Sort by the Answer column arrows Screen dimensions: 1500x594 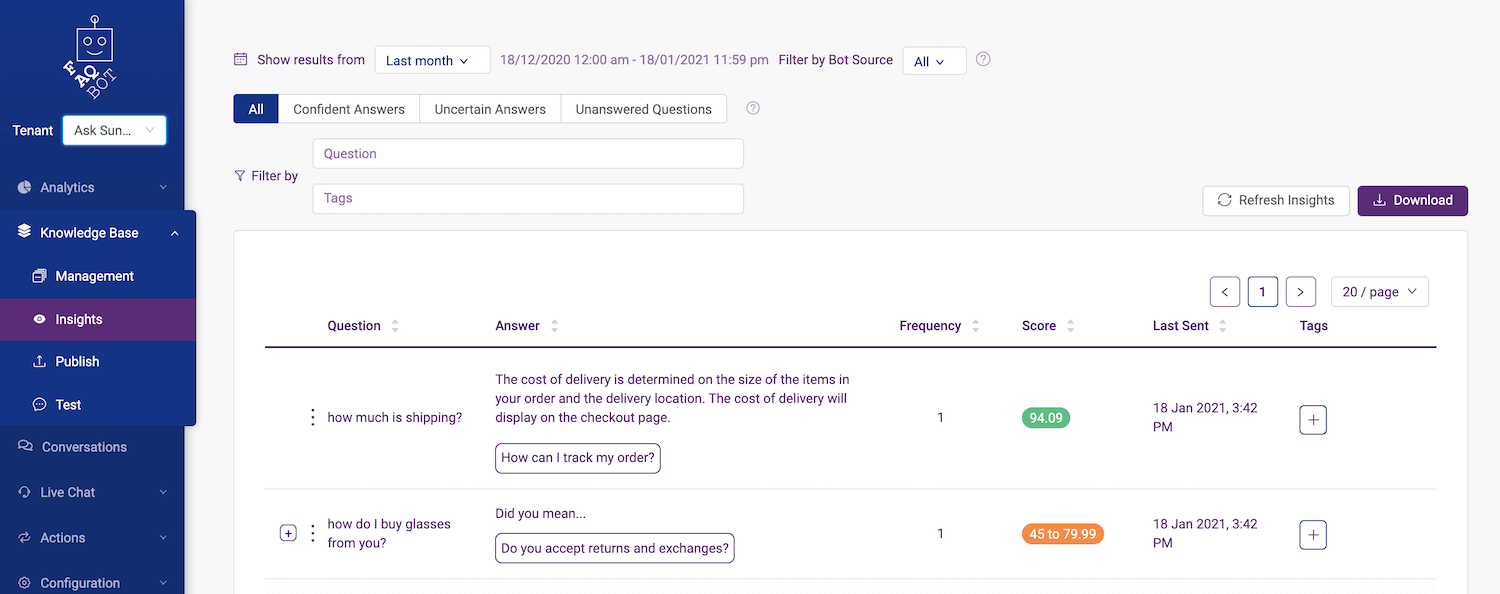555,326
